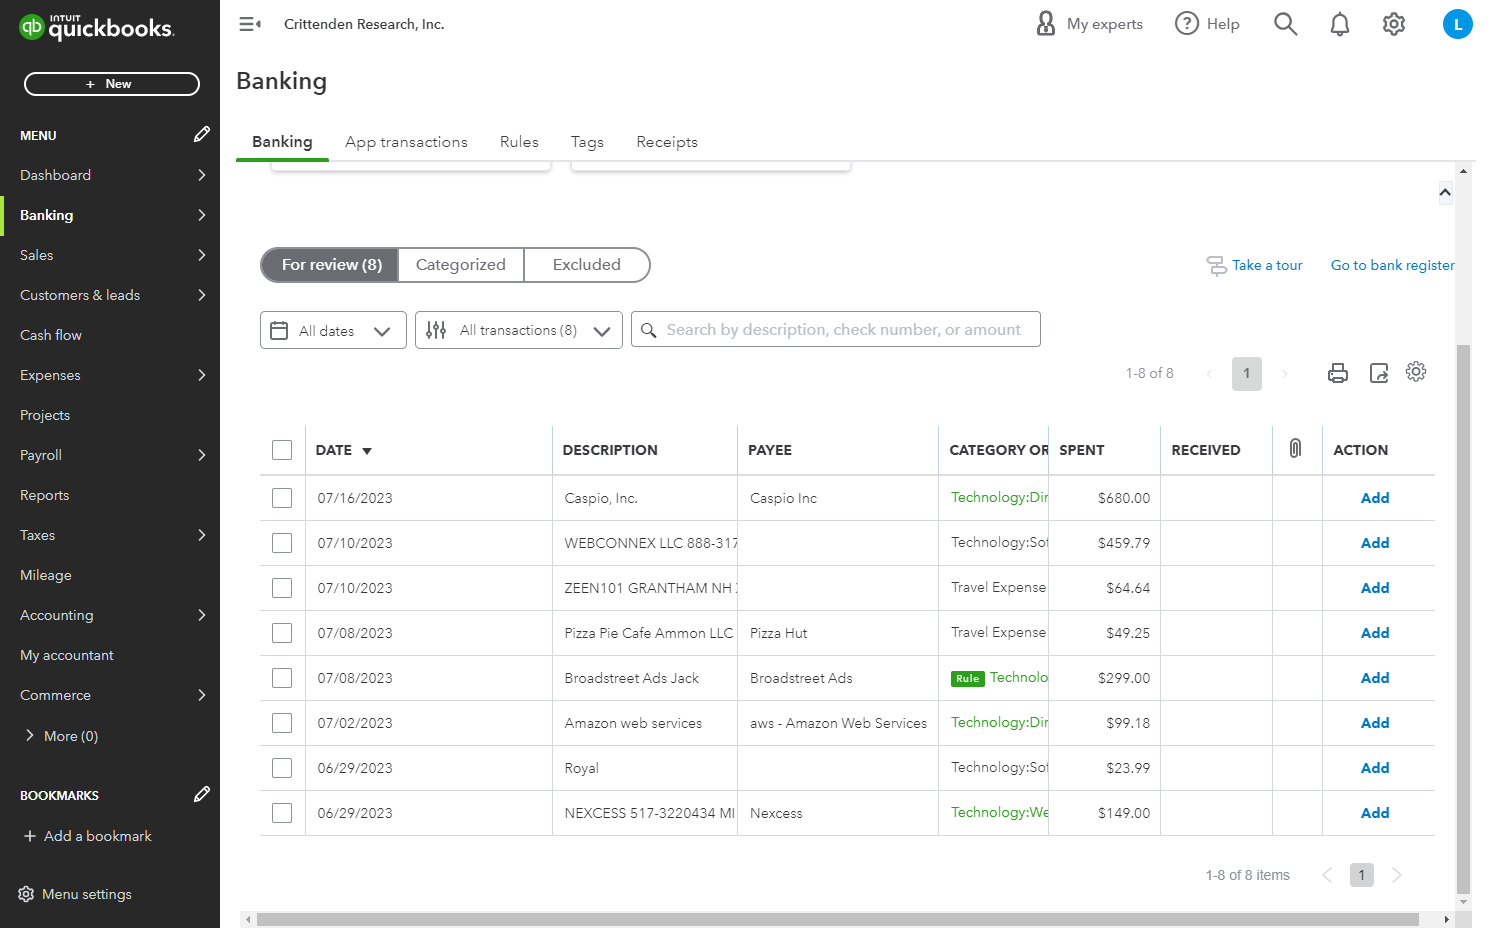Check the Broadstreet Ads Jack transaction row
Viewport: 1492px width, 928px height.
coord(282,678)
